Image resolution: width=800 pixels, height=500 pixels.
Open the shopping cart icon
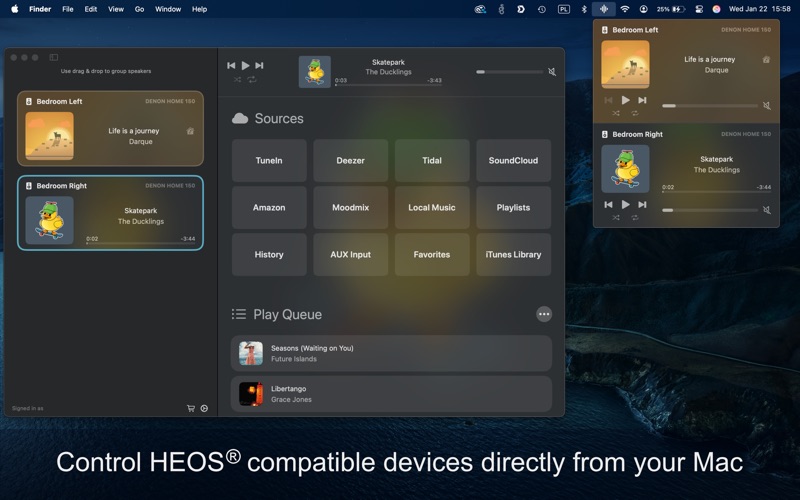click(191, 408)
